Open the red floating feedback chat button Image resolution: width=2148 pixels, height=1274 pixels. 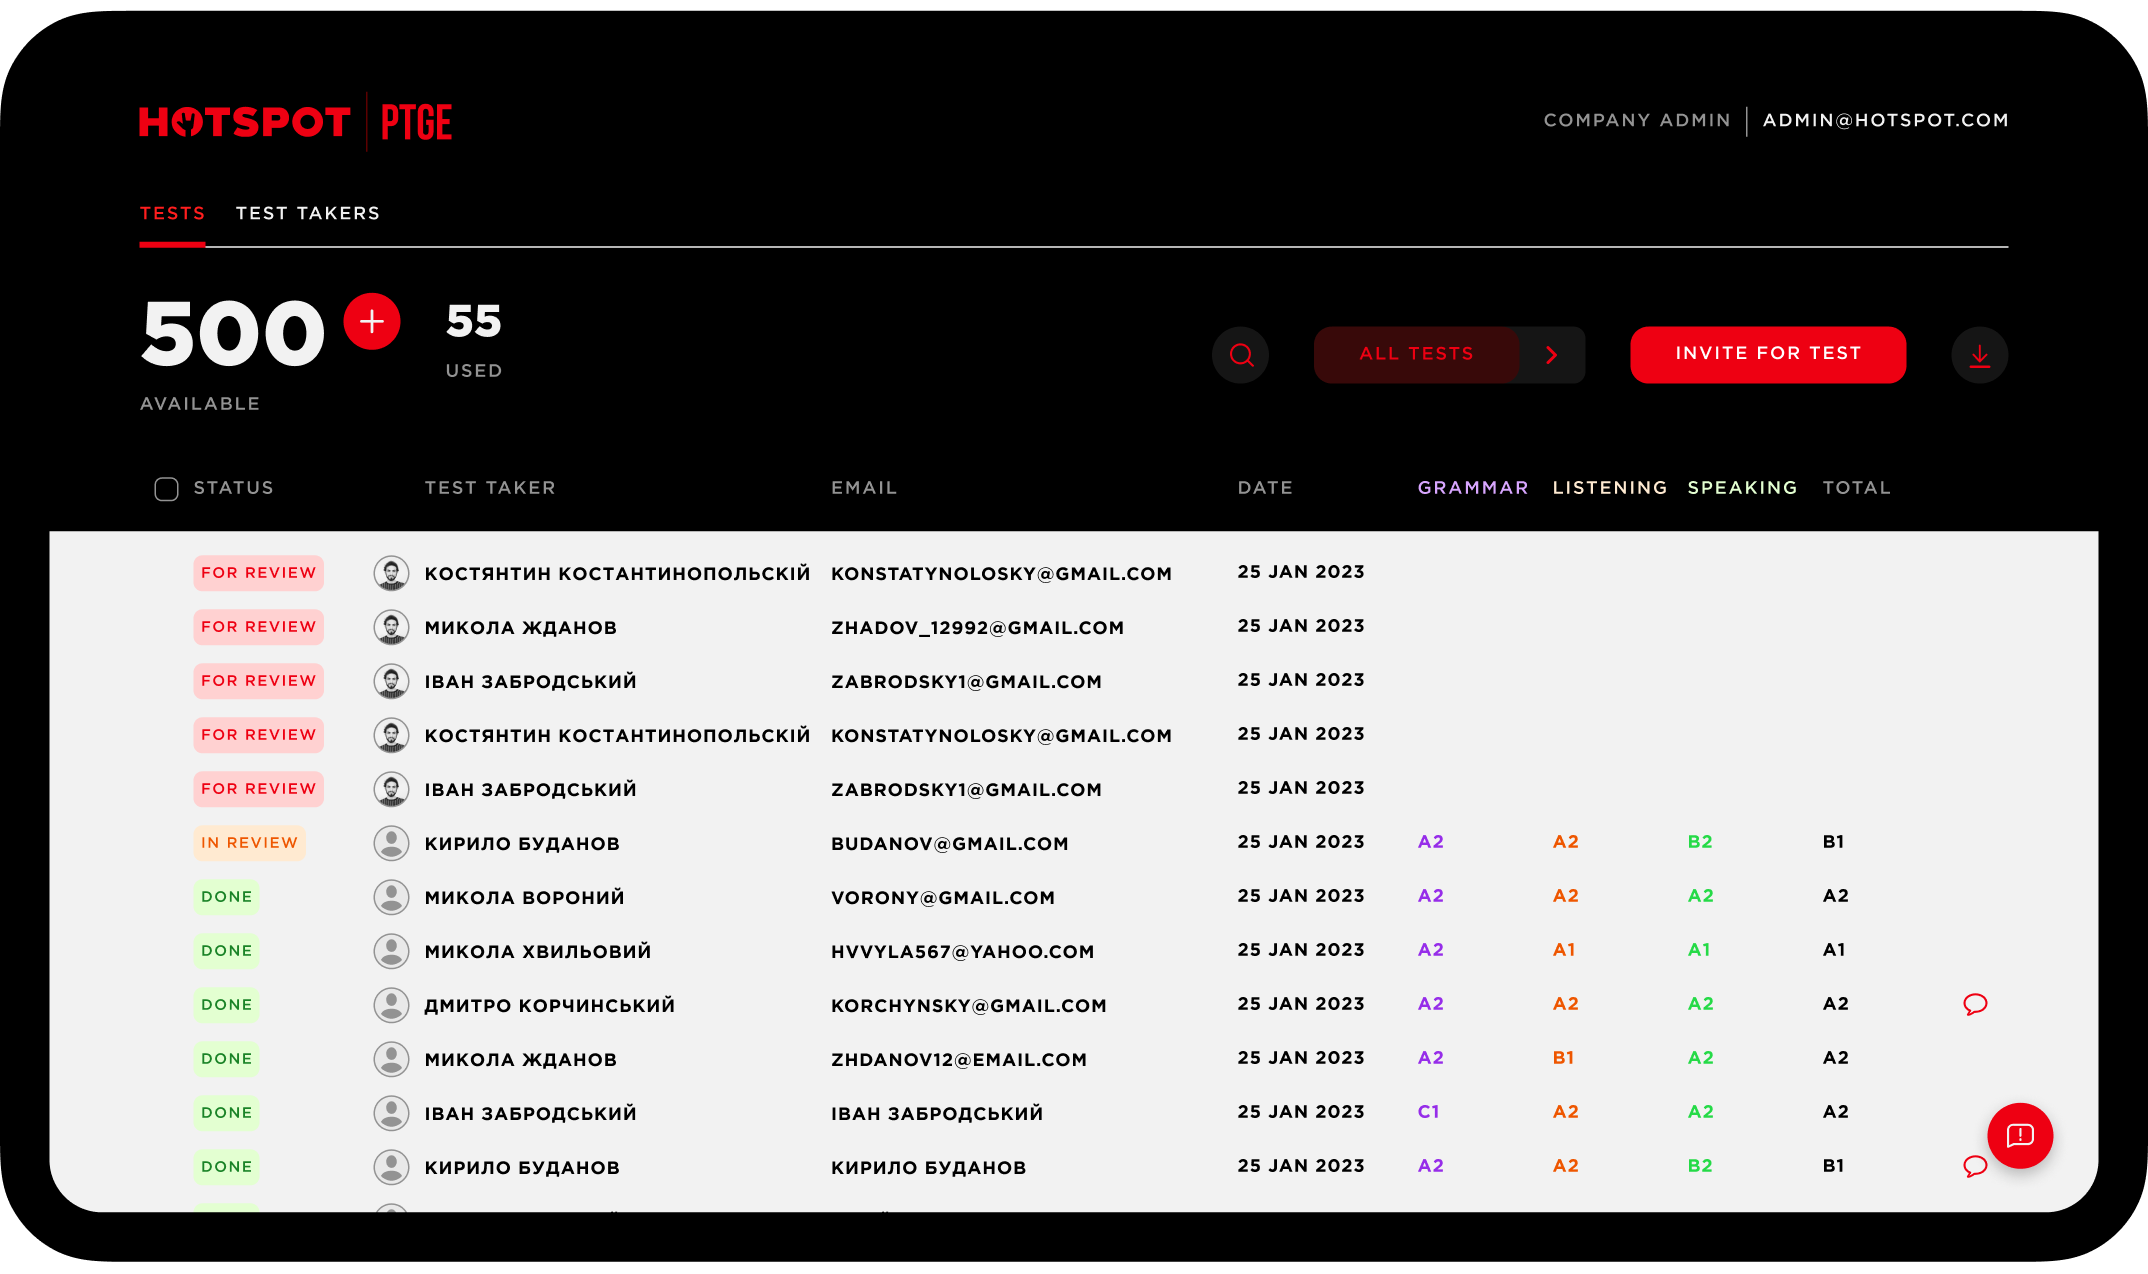(x=2020, y=1136)
